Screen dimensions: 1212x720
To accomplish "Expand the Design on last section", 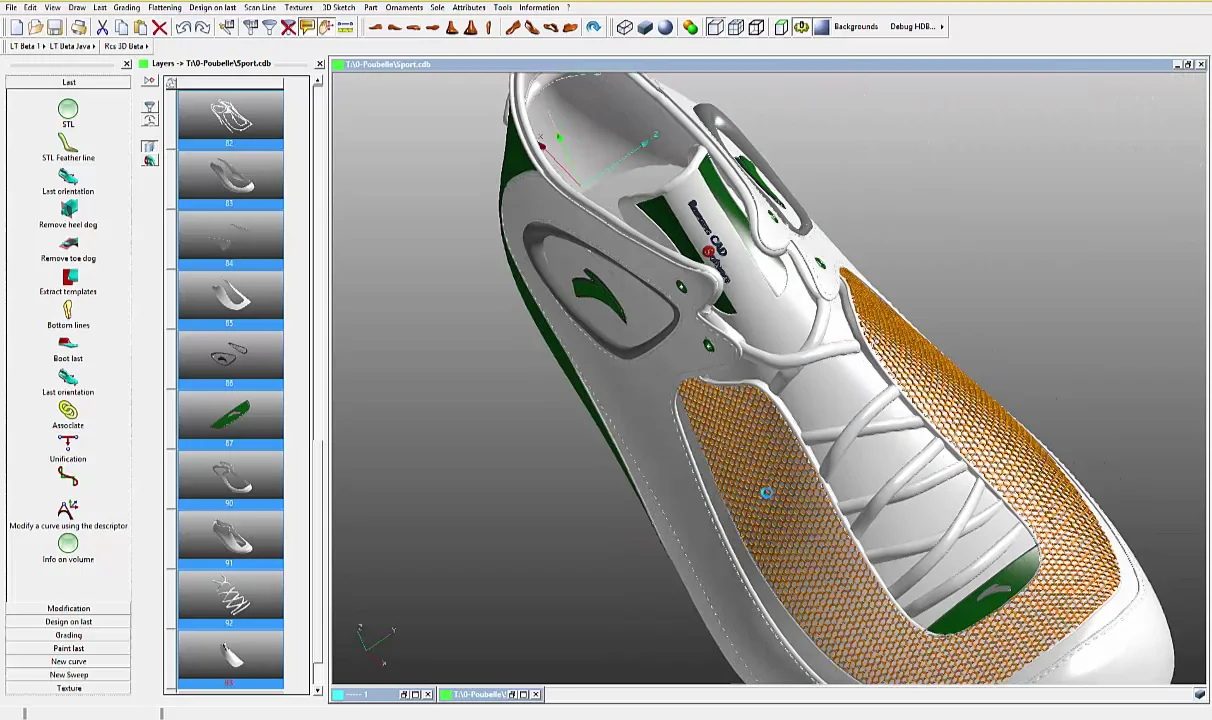I will tap(68, 622).
